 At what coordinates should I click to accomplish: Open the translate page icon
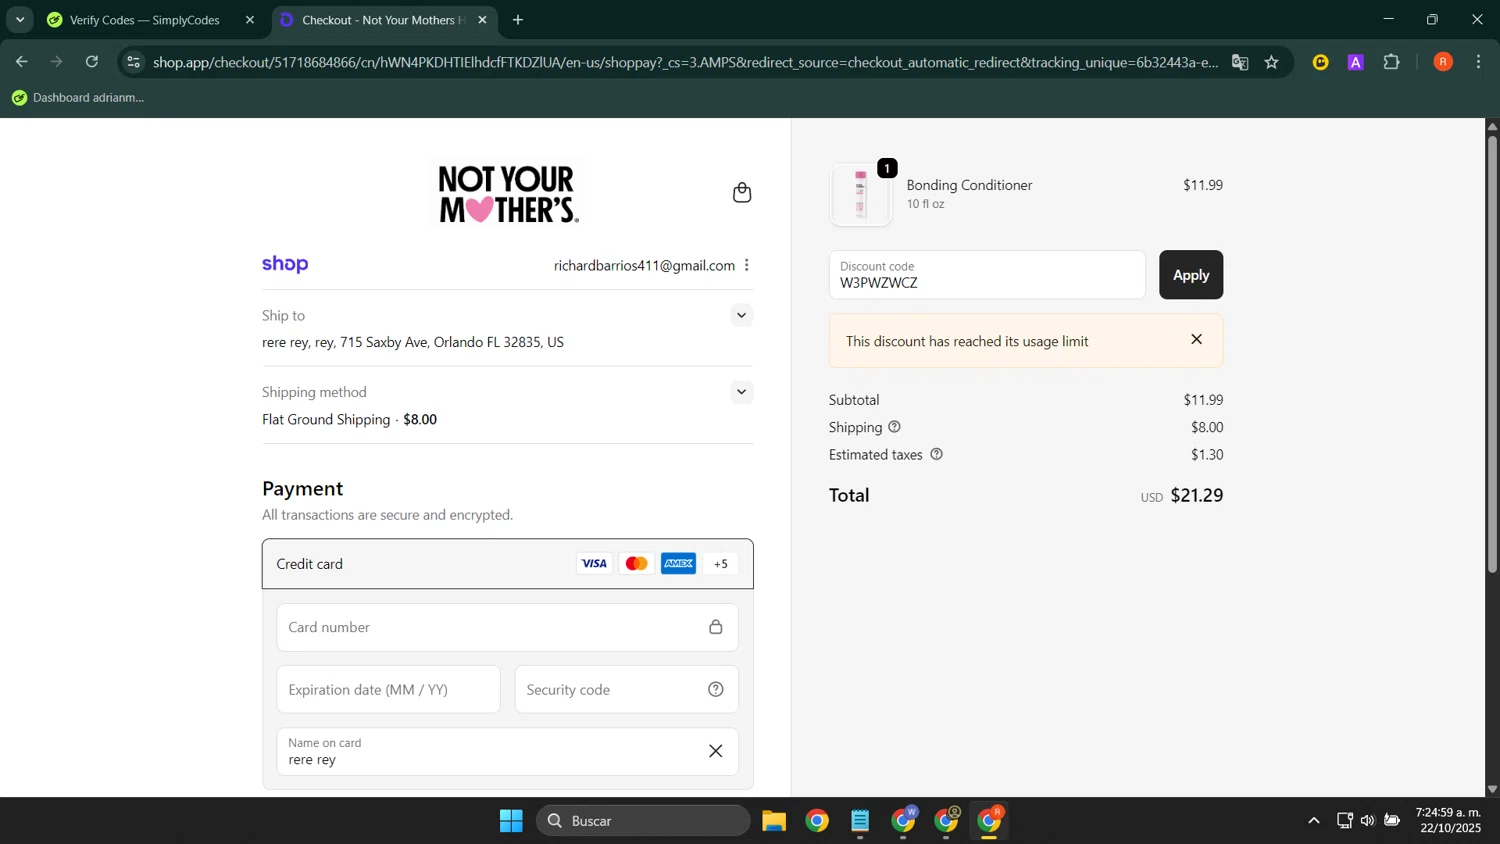(x=1240, y=62)
